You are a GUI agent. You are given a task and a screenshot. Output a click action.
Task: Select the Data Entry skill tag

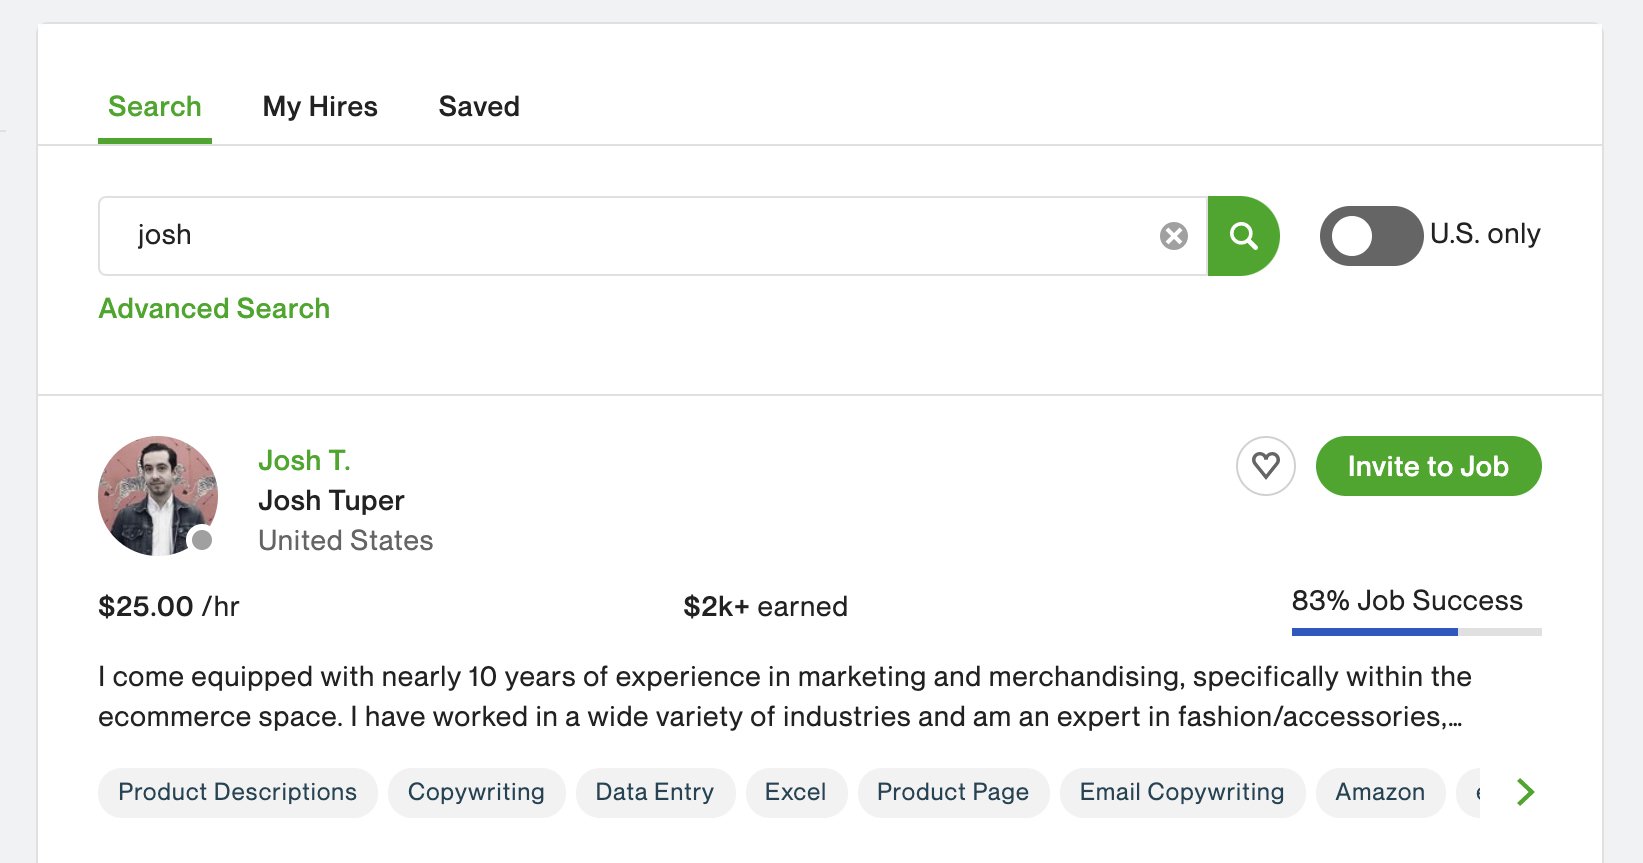click(655, 792)
